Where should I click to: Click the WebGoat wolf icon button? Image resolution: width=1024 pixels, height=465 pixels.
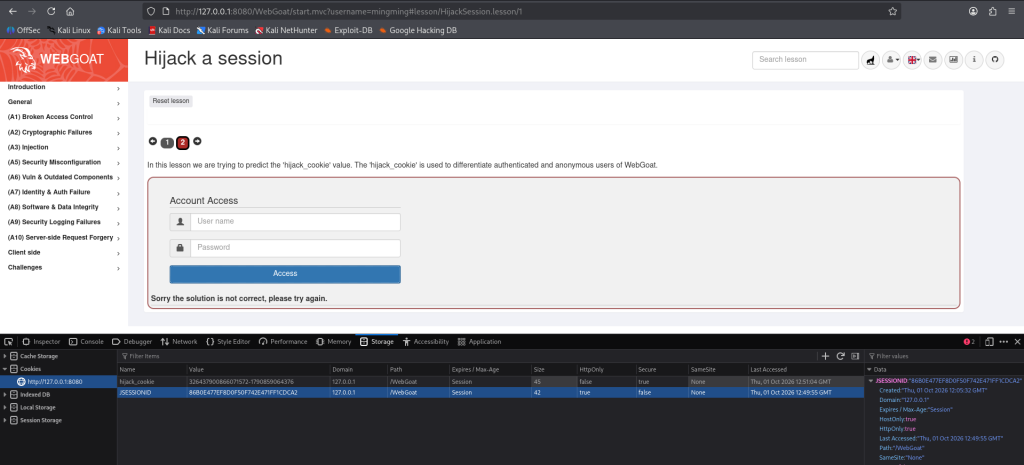tap(871, 59)
